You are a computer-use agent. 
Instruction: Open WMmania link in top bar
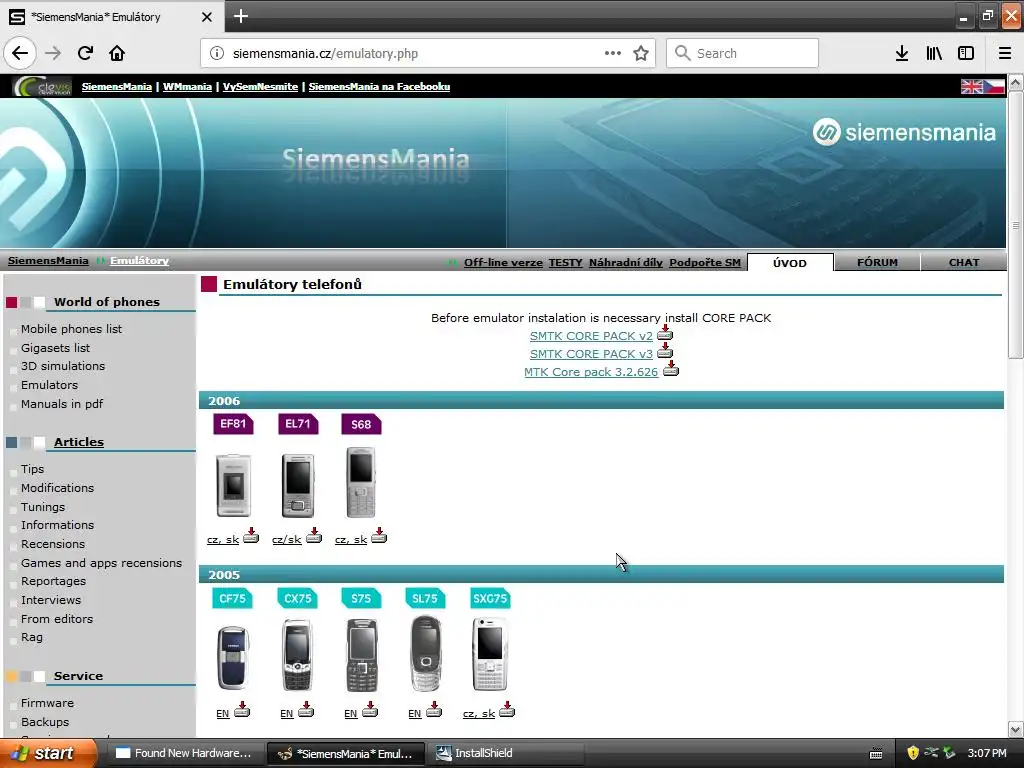187,87
